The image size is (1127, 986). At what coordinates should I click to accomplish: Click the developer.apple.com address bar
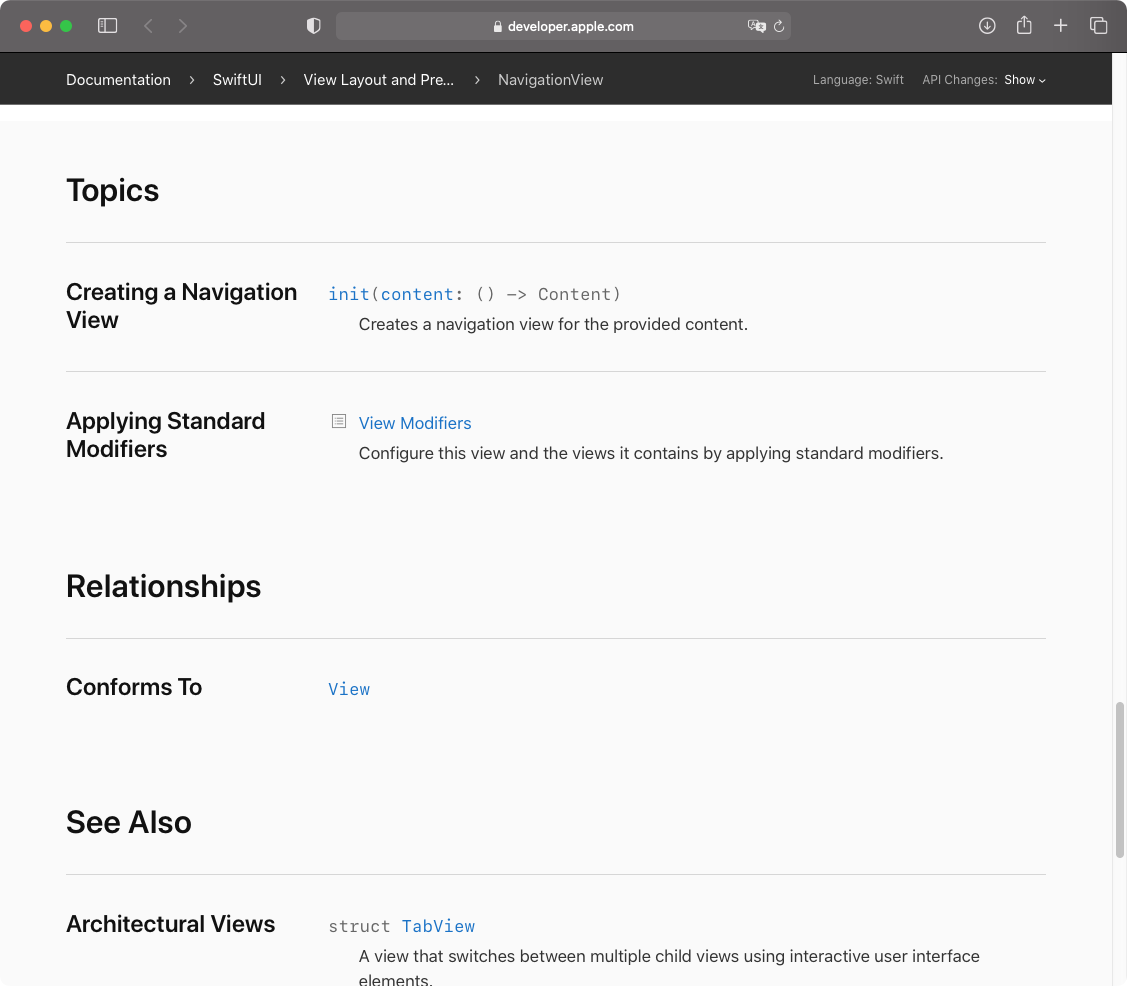[x=563, y=26]
